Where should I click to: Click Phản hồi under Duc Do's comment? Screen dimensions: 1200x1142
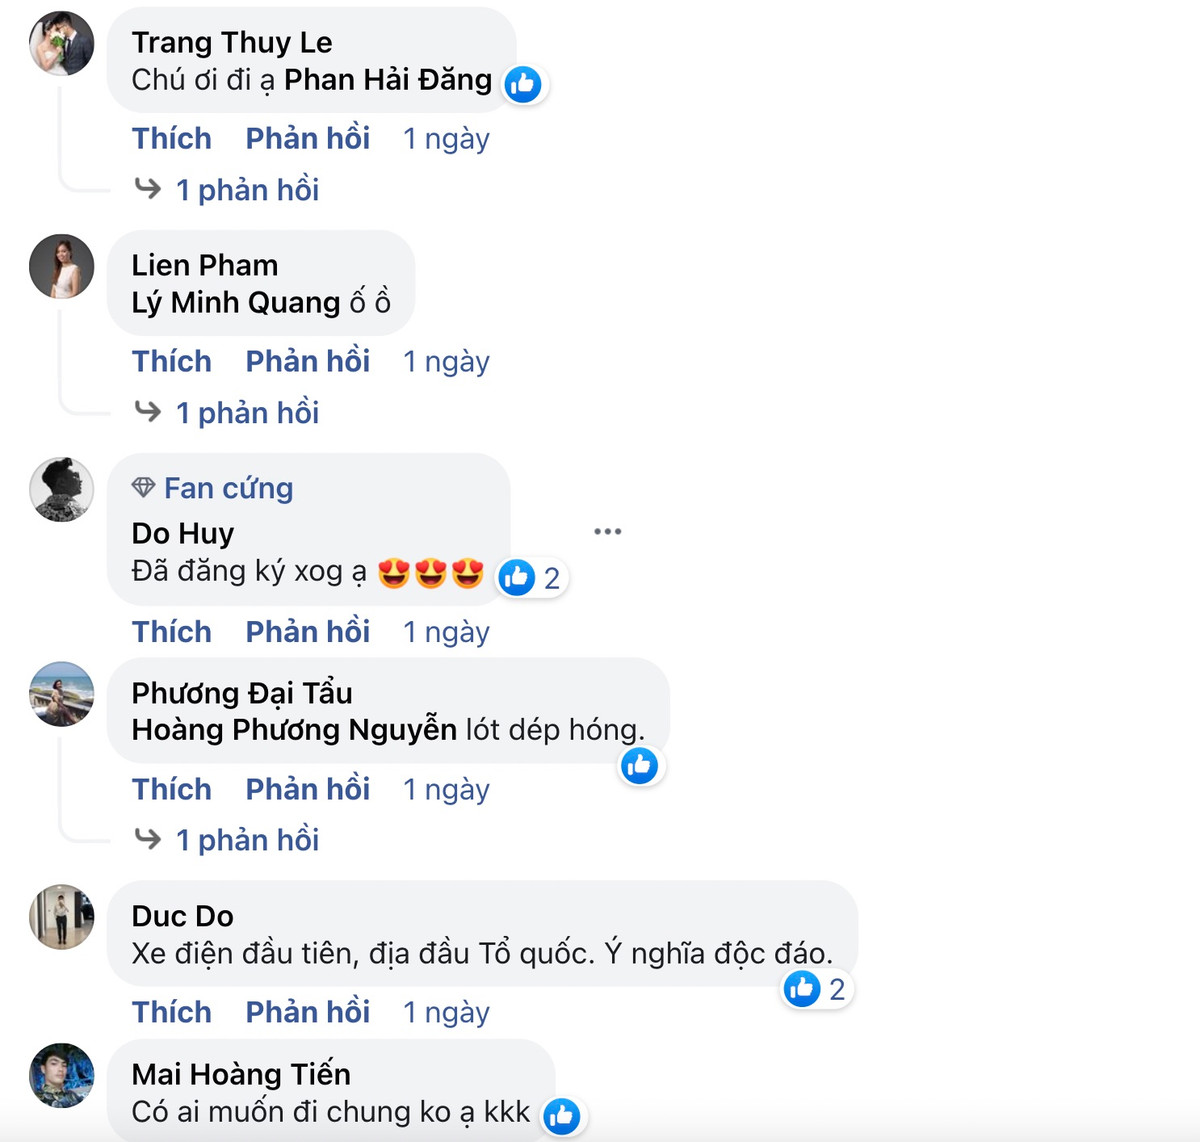tap(307, 1012)
